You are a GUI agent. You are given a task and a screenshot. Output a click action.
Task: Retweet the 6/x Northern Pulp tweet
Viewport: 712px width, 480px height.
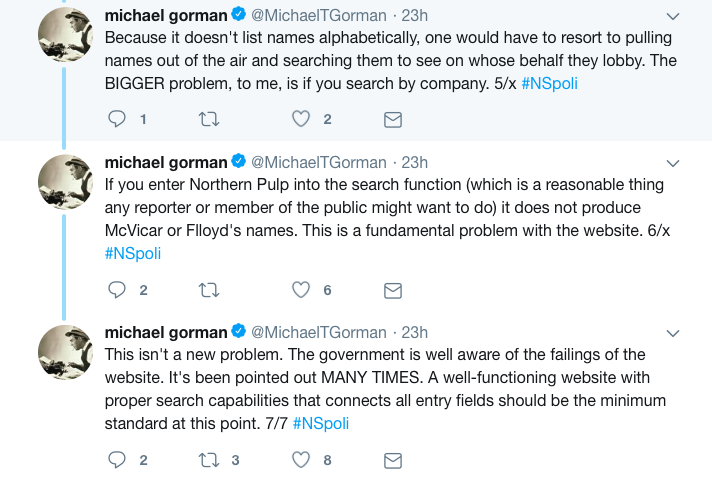pyautogui.click(x=209, y=290)
